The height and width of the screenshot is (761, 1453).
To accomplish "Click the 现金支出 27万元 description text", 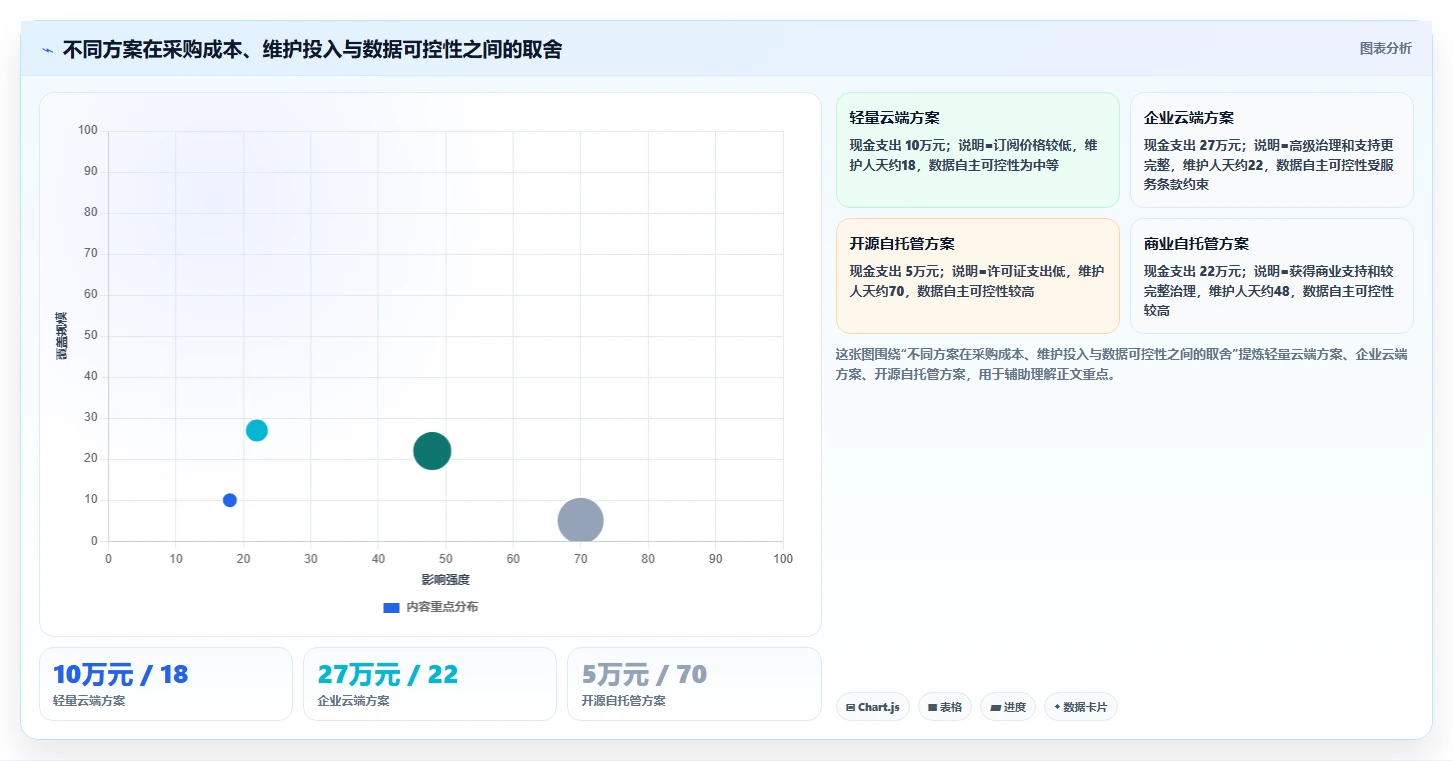I will point(1271,165).
